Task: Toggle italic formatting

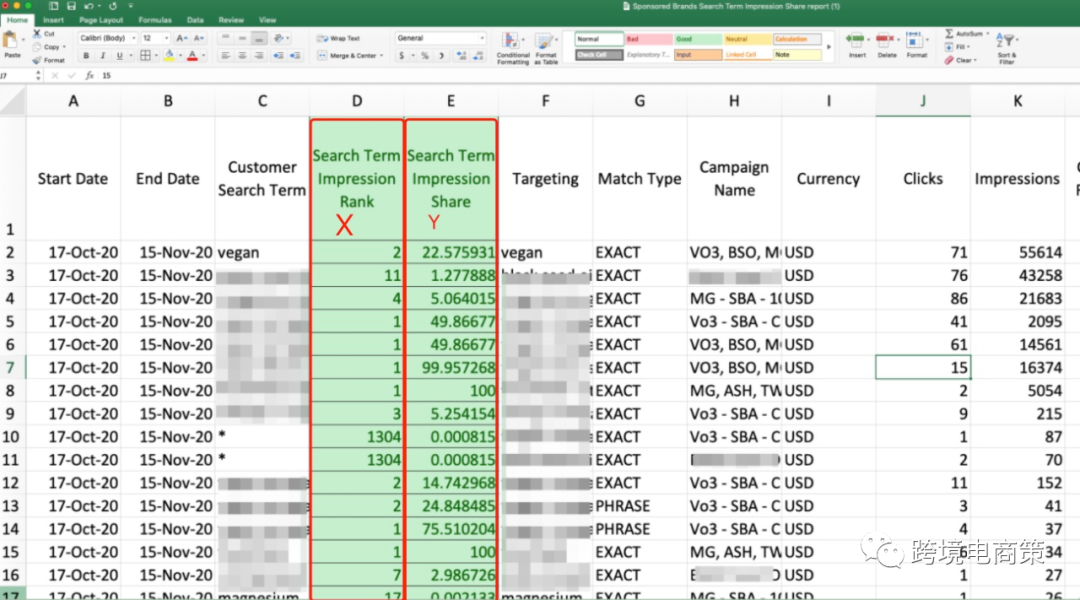Action: pos(100,56)
